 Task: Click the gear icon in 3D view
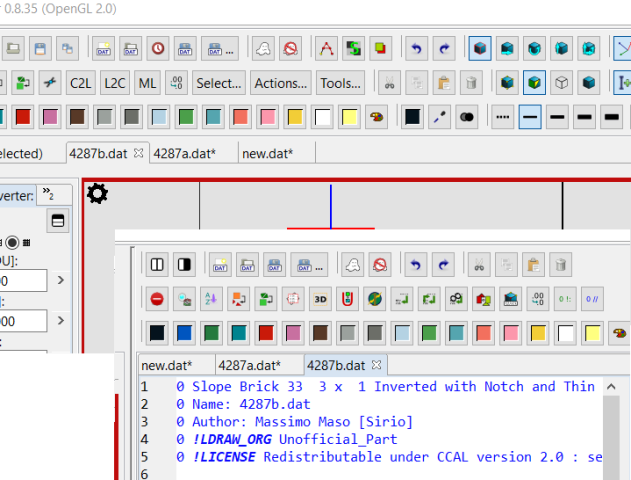97,195
